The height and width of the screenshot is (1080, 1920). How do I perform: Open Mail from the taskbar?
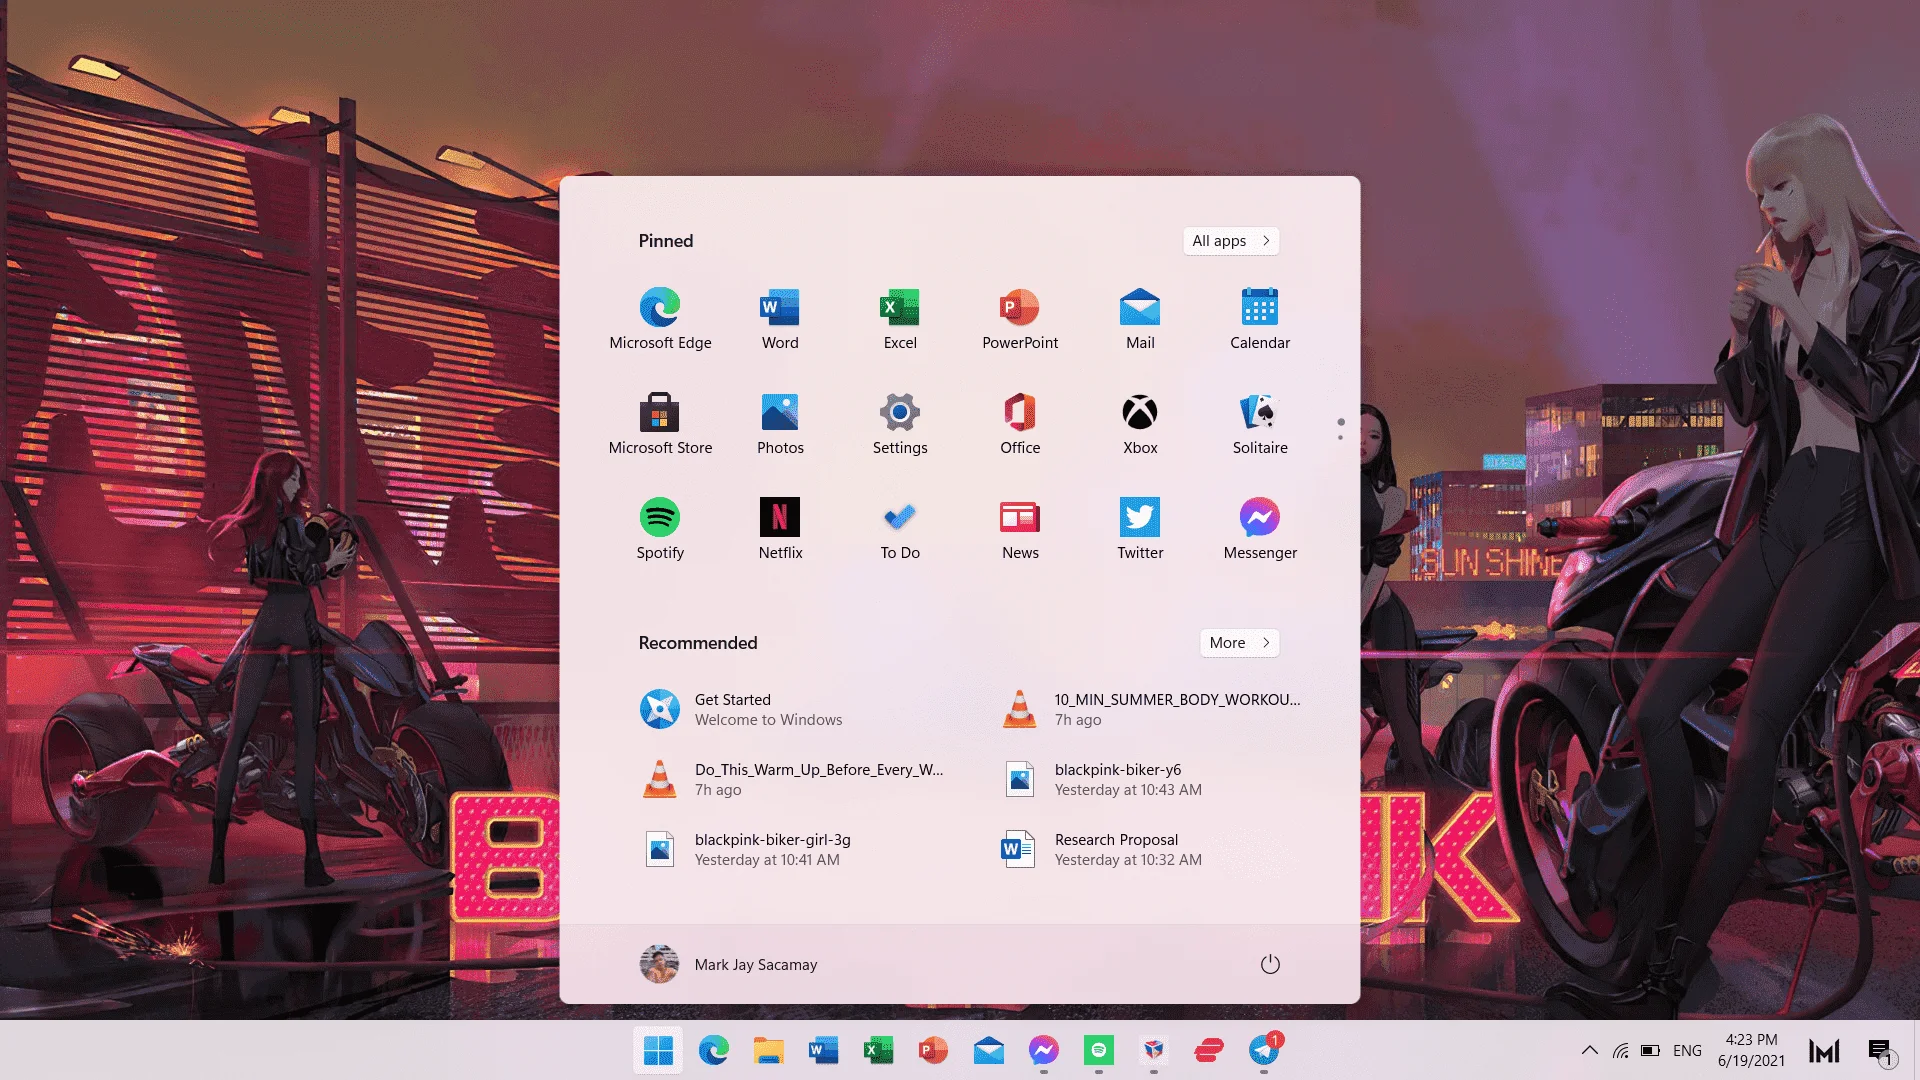click(988, 1050)
